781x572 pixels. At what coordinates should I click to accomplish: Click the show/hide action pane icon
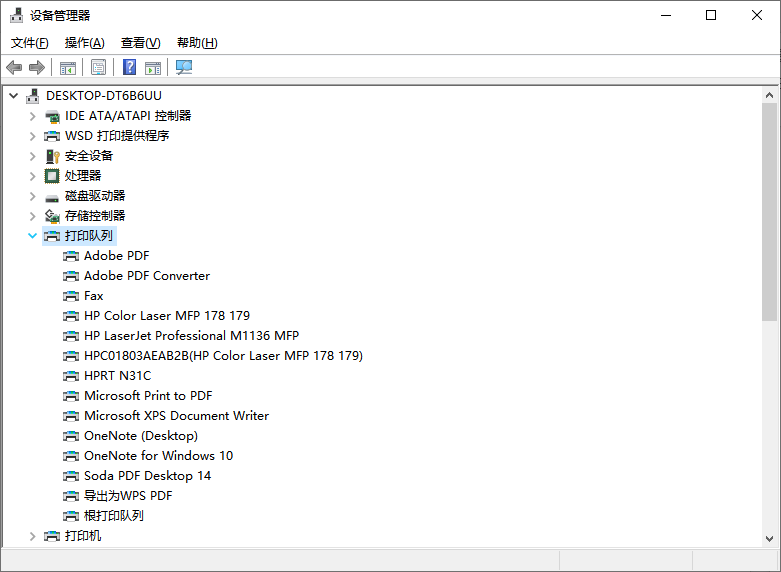click(x=153, y=67)
